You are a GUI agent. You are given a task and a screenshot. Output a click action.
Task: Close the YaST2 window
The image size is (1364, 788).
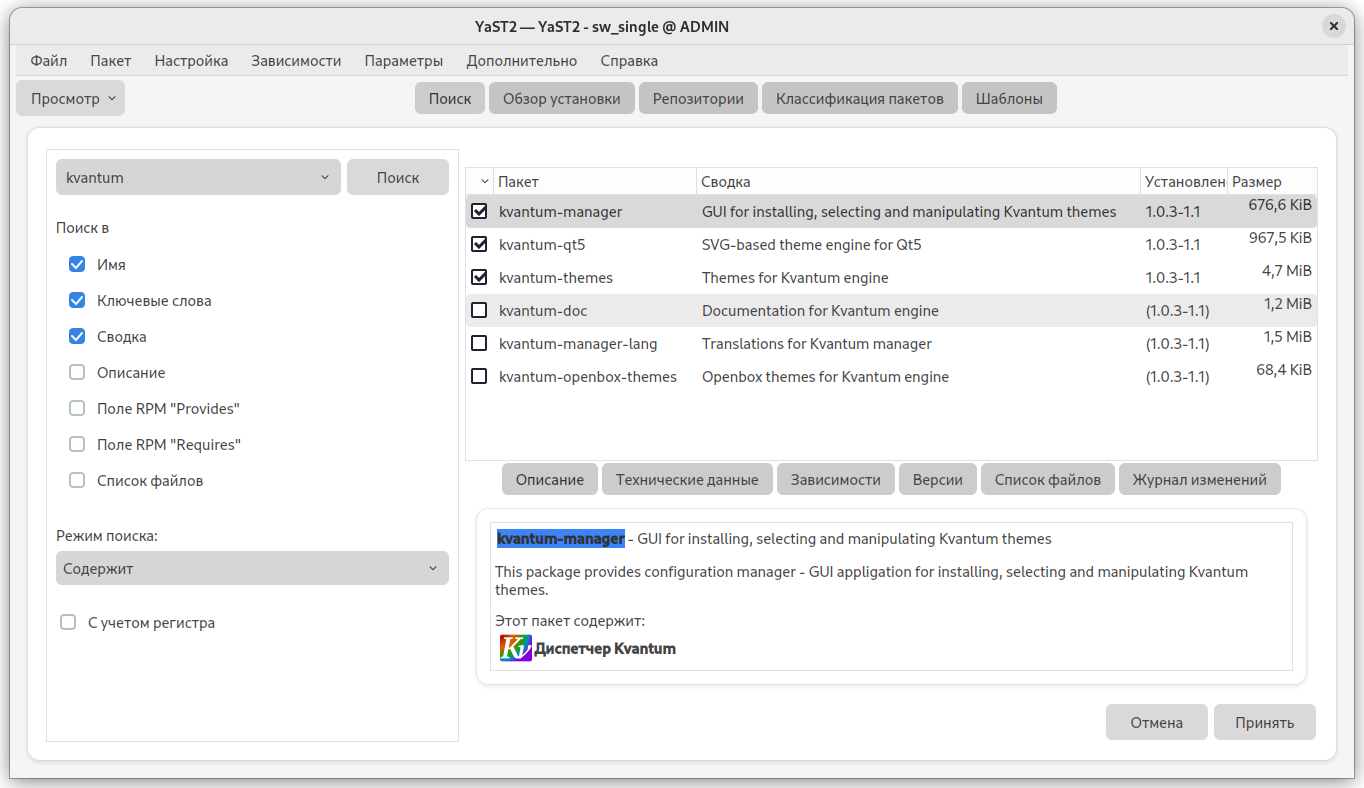pyautogui.click(x=1334, y=27)
